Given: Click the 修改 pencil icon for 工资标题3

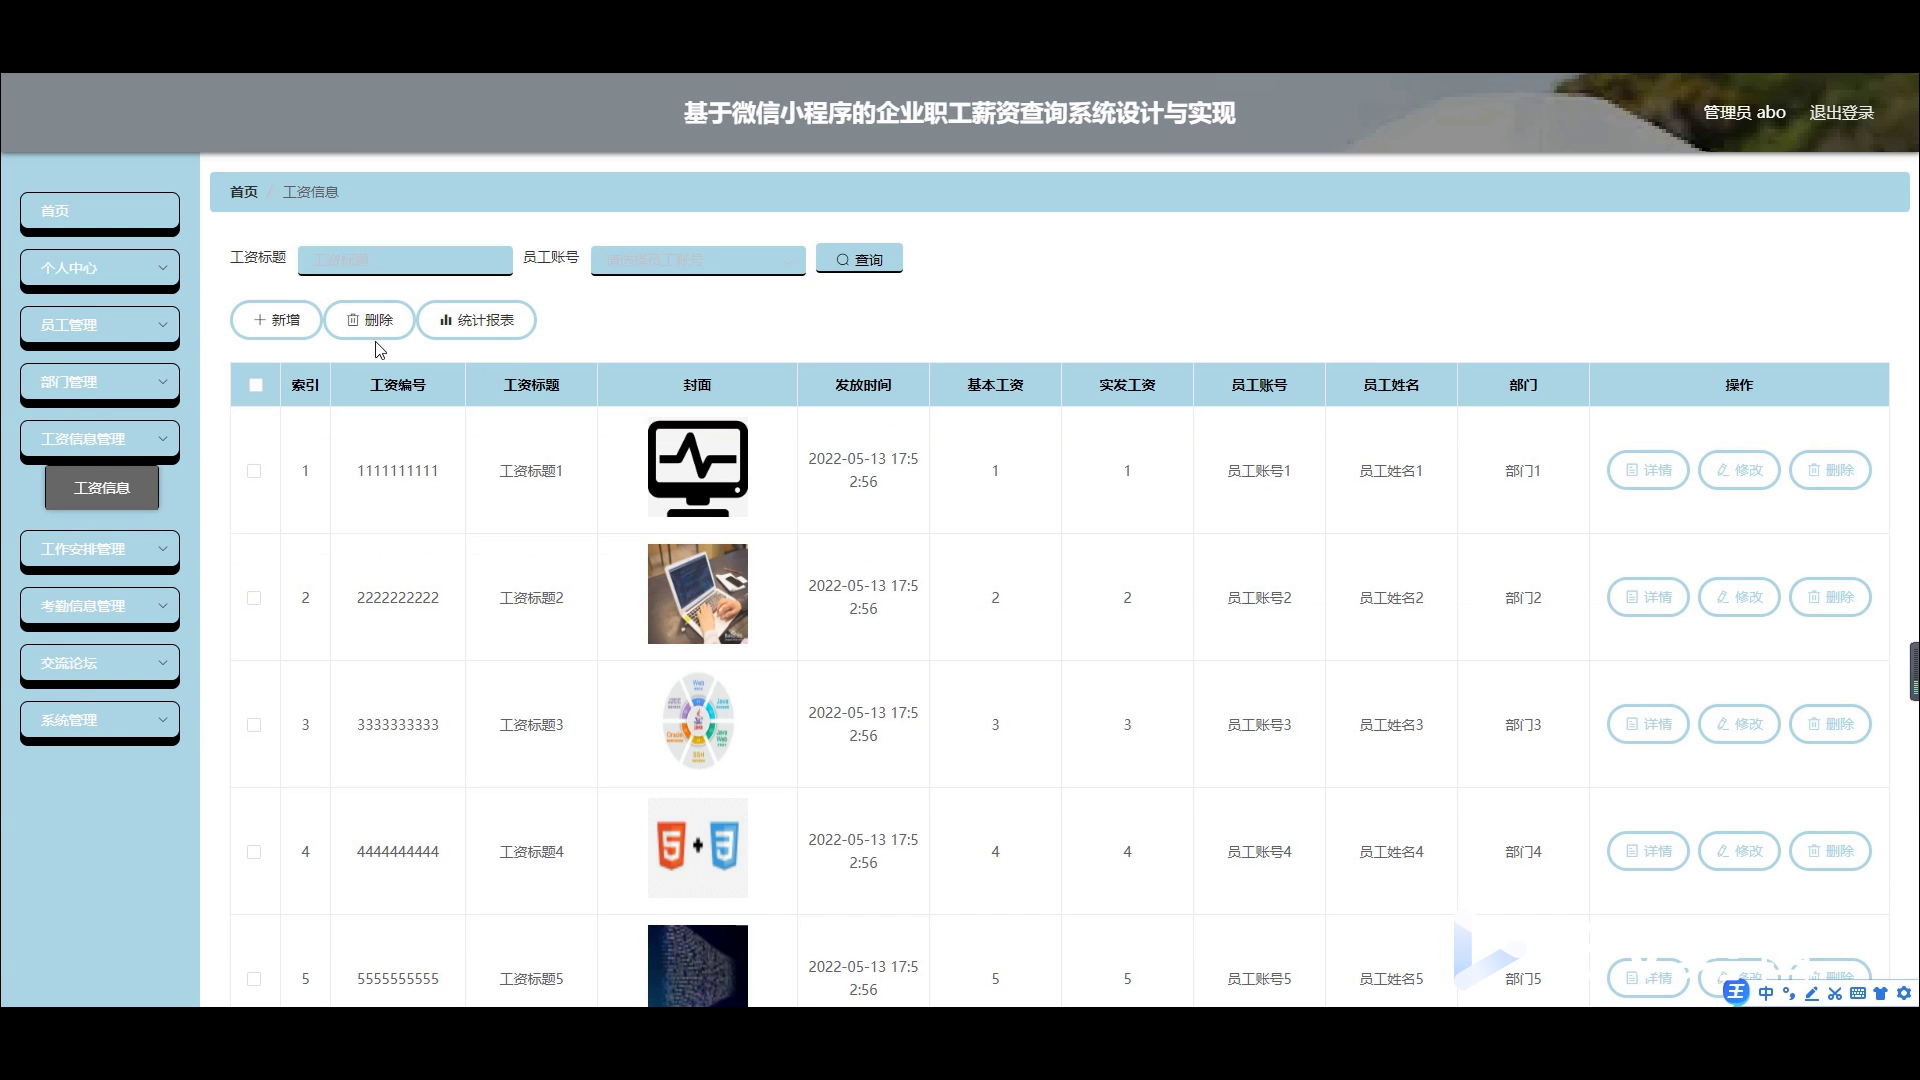Looking at the screenshot, I should point(1723,724).
